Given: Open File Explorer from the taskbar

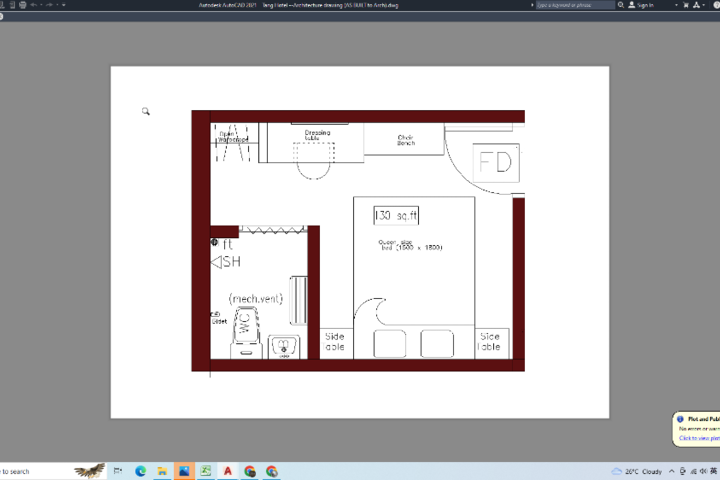Looking at the screenshot, I should point(162,471).
